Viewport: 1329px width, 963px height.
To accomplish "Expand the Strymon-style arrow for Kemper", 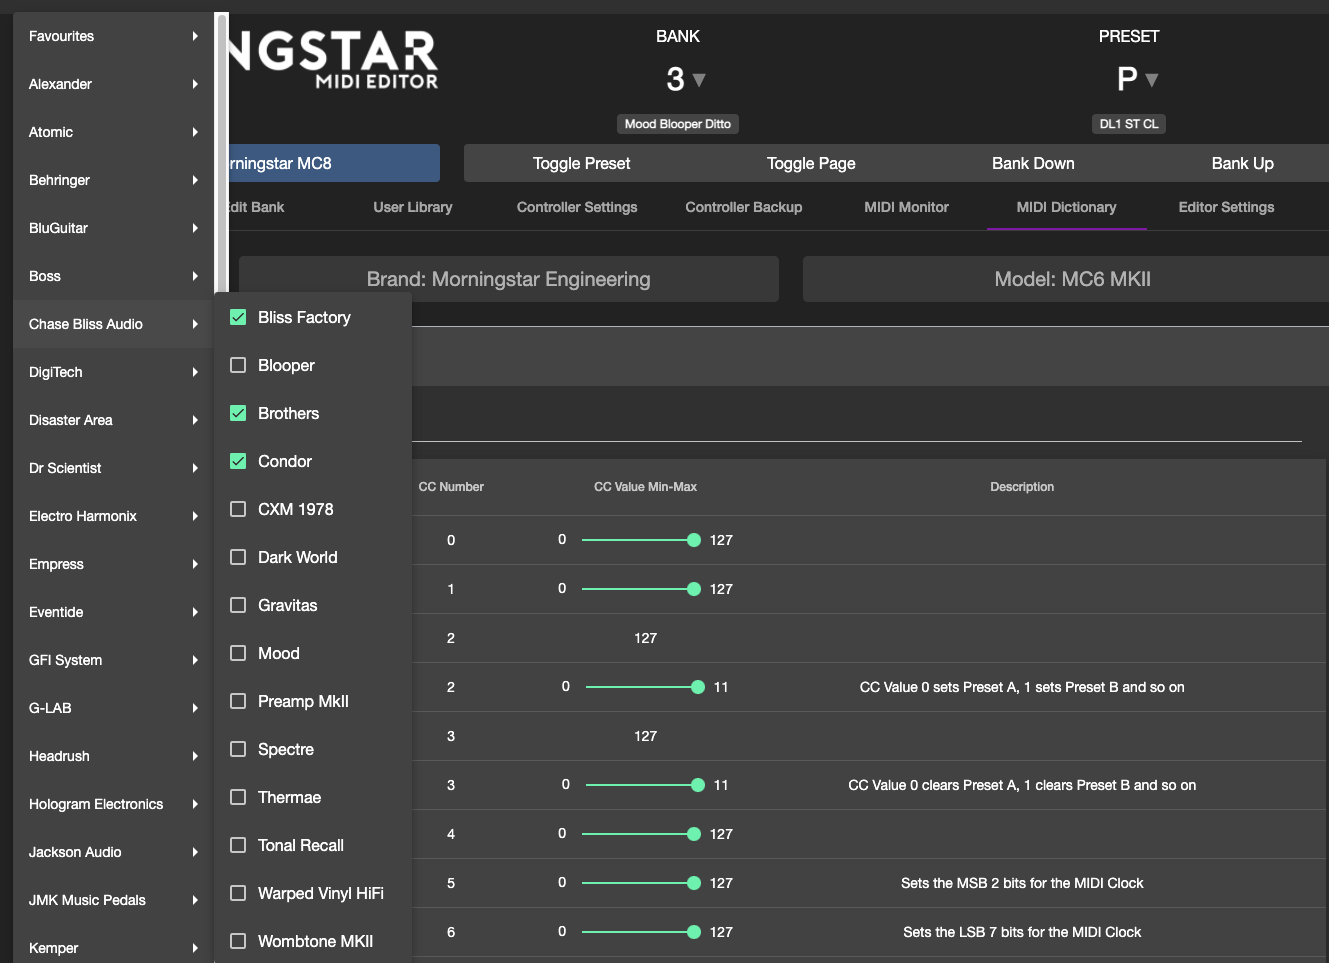I will coord(195,948).
